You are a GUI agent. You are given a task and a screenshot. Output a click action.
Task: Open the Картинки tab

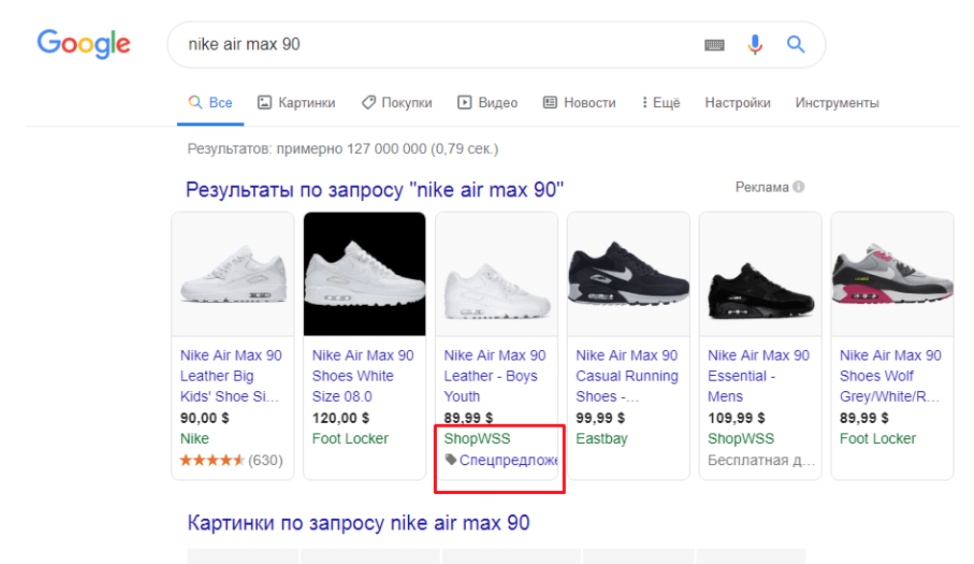tap(296, 103)
